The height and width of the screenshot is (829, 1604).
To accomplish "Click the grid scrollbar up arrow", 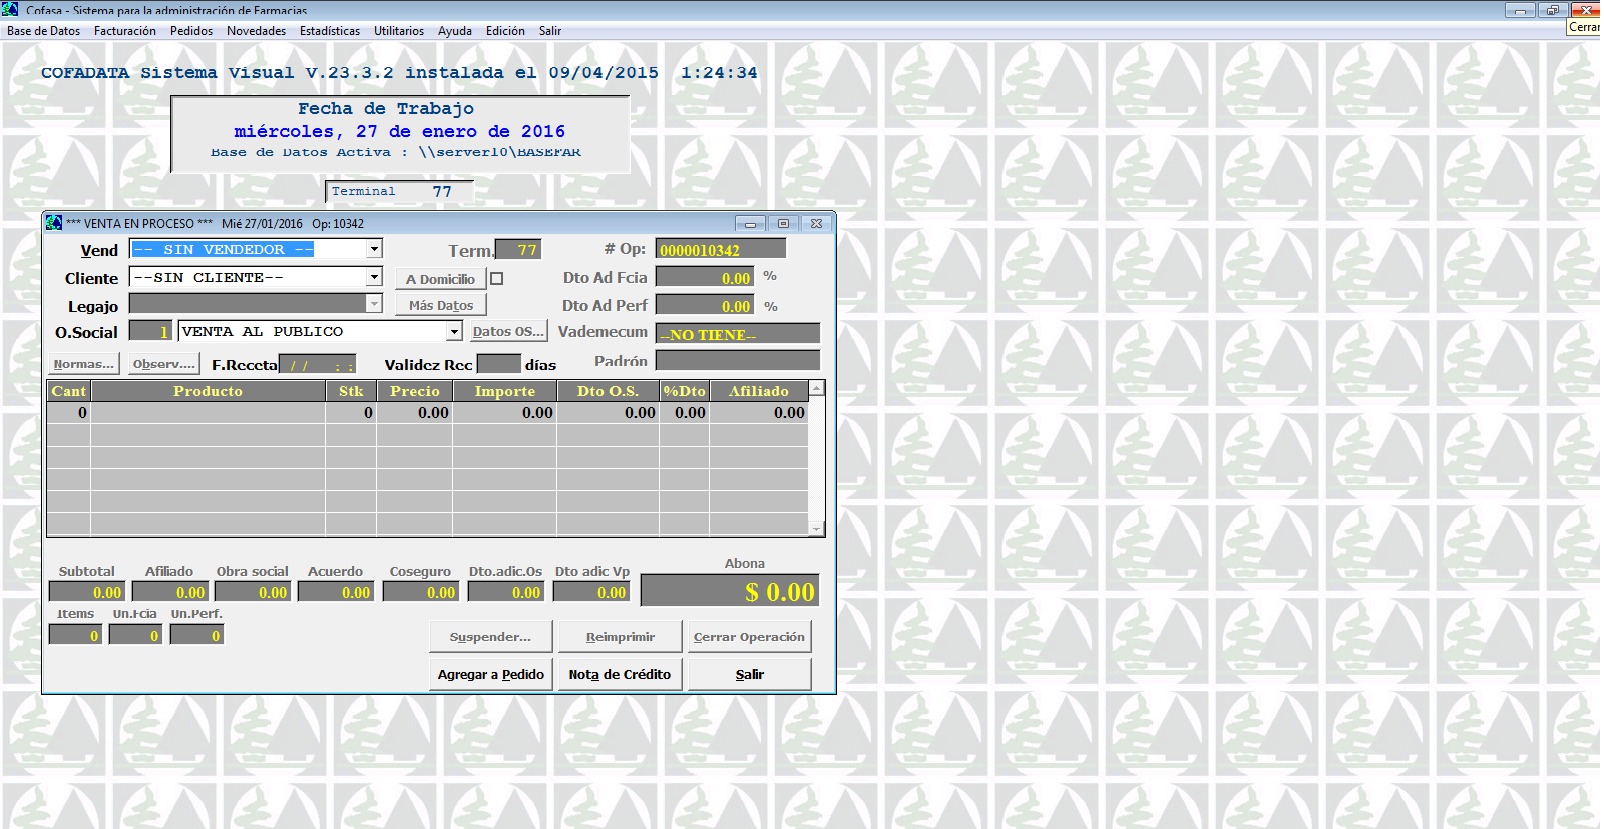I will coord(816,388).
